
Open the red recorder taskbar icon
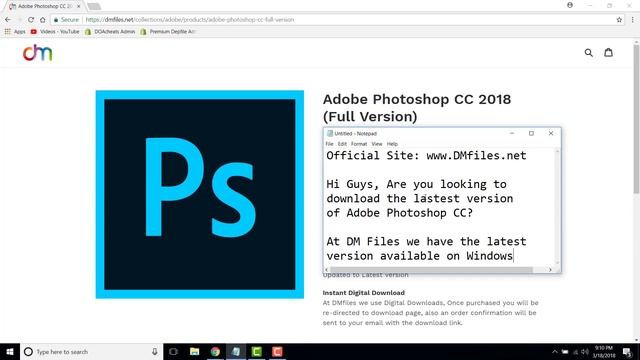pos(278,351)
